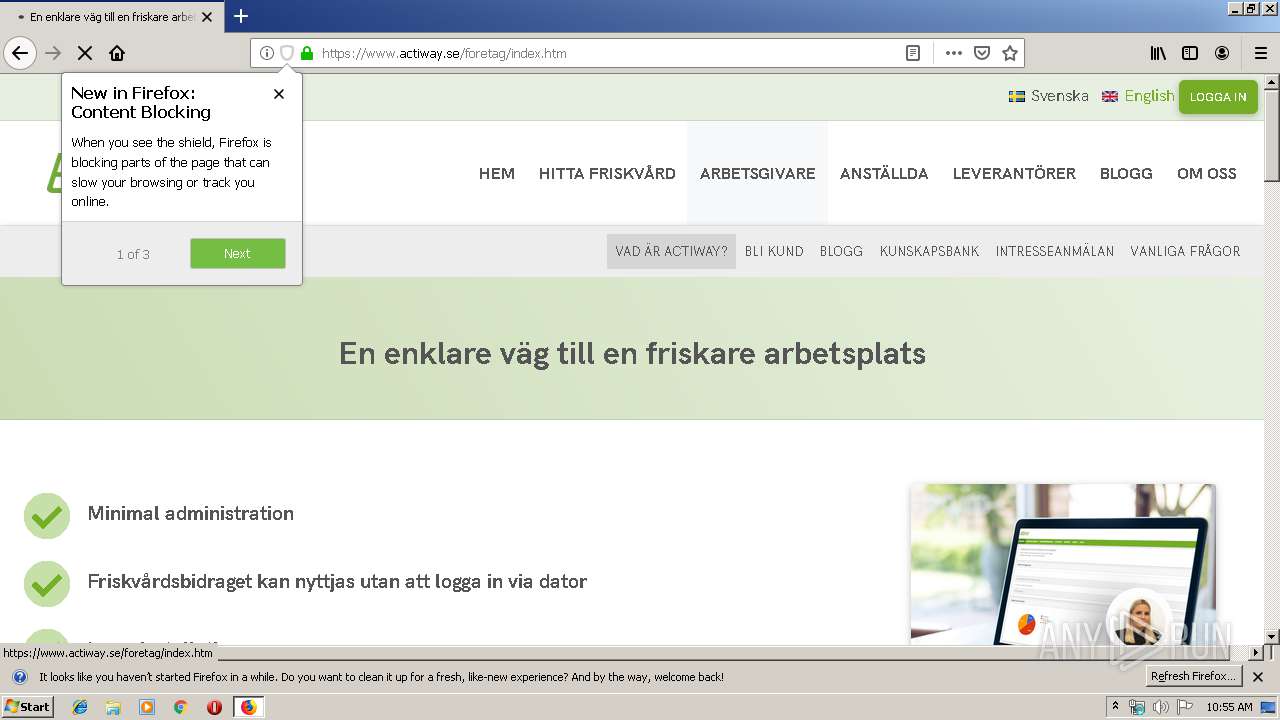Open the Library icon in toolbar

click(1158, 53)
